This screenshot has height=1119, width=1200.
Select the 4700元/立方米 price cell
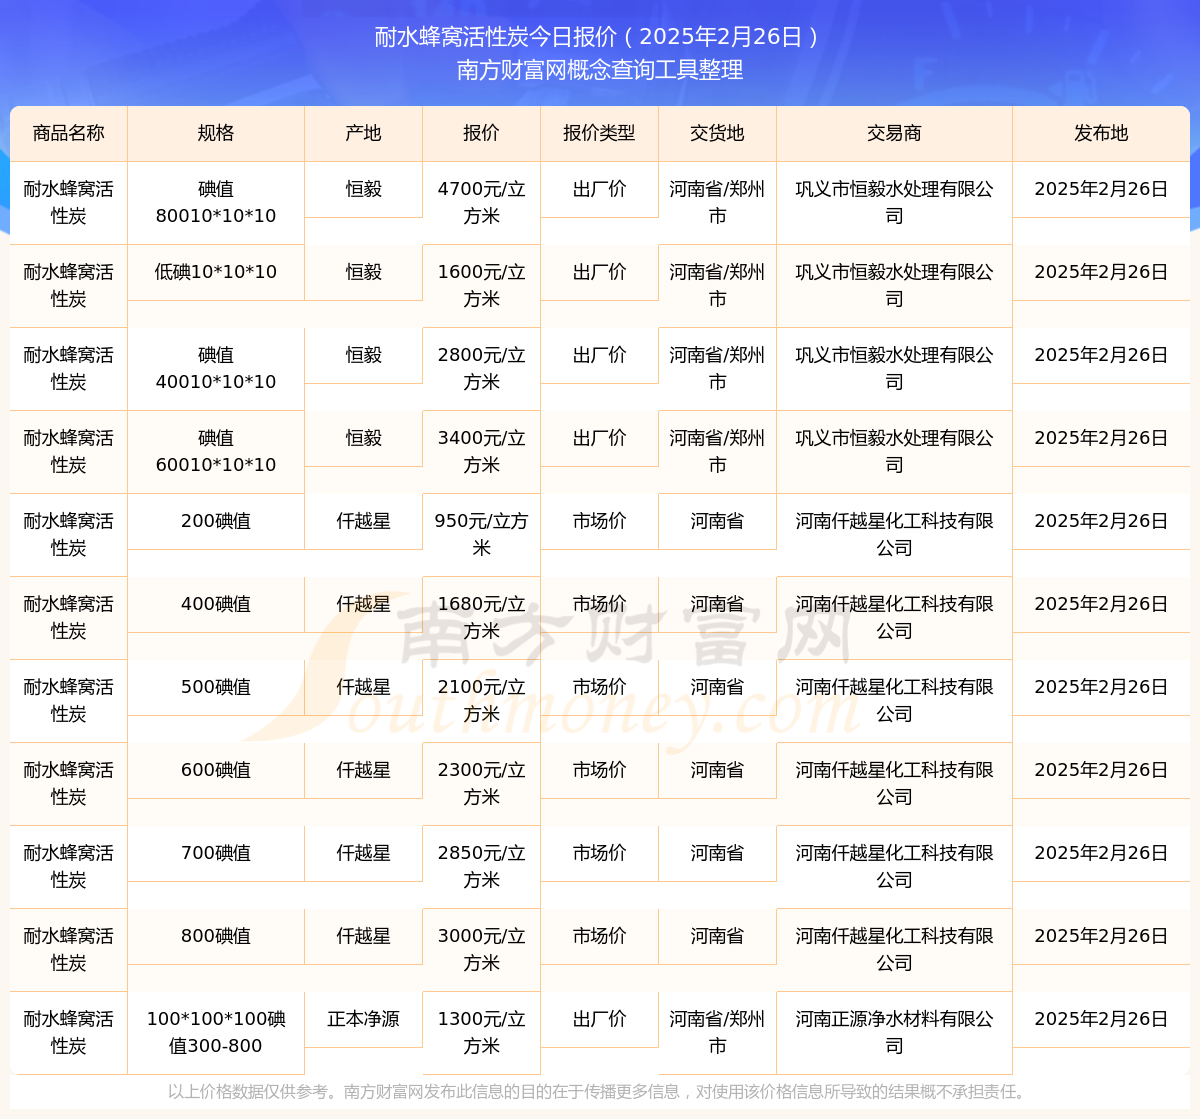point(481,202)
